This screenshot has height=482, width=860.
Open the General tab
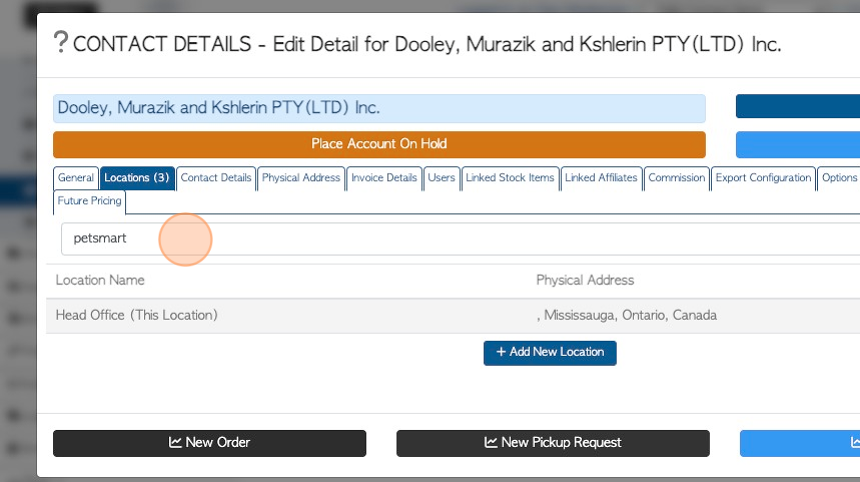click(x=76, y=178)
